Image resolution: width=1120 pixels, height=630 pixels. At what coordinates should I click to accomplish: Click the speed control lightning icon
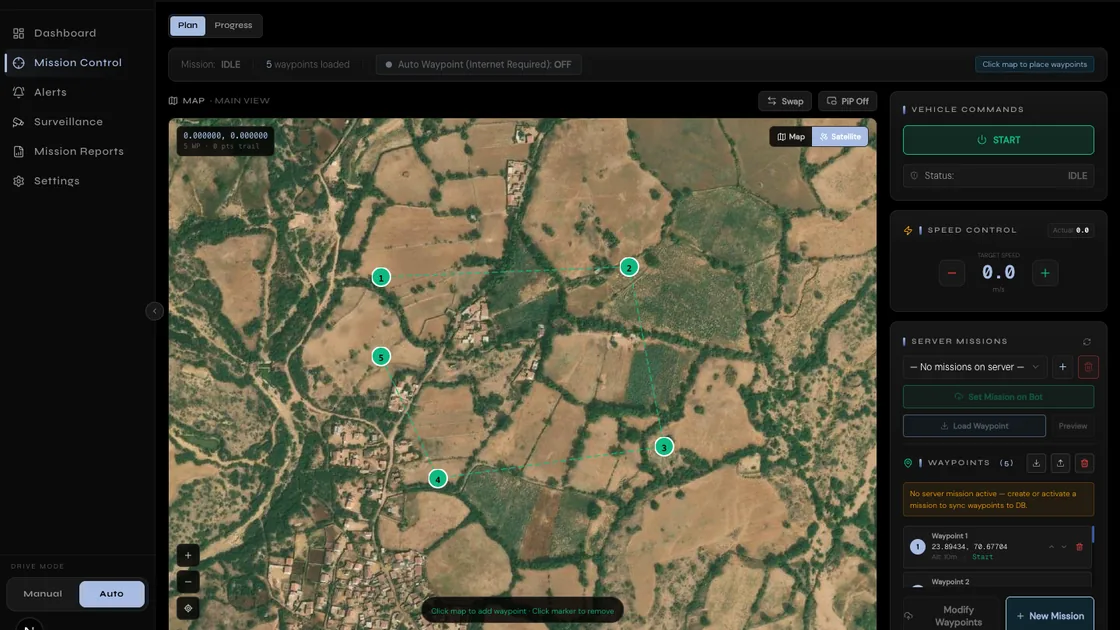(x=908, y=231)
